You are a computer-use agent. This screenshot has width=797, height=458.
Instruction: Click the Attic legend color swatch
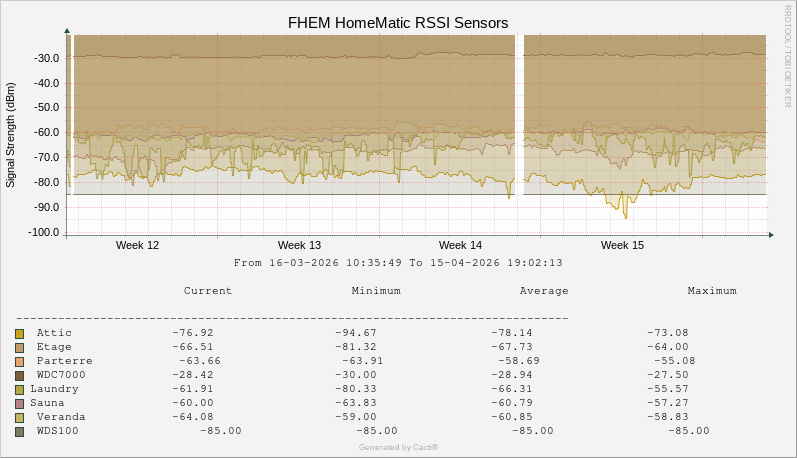[20, 333]
